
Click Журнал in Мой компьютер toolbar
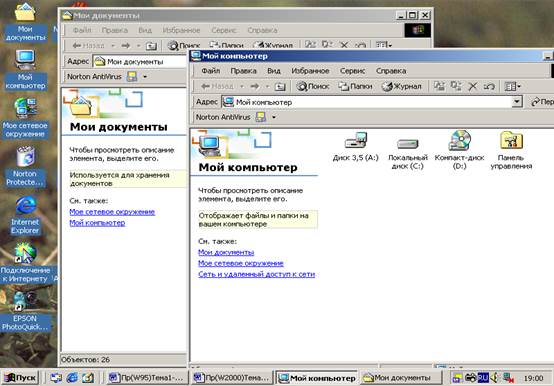pos(402,86)
